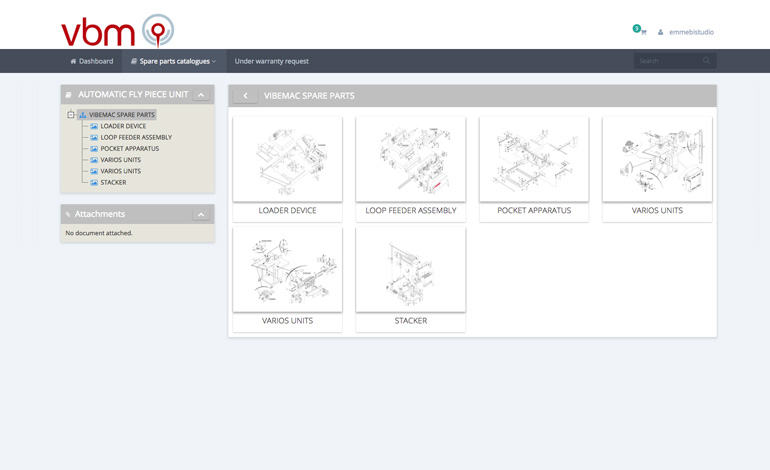This screenshot has height=470, width=770.
Task: Click the cart item count badge
Action: click(x=636, y=28)
